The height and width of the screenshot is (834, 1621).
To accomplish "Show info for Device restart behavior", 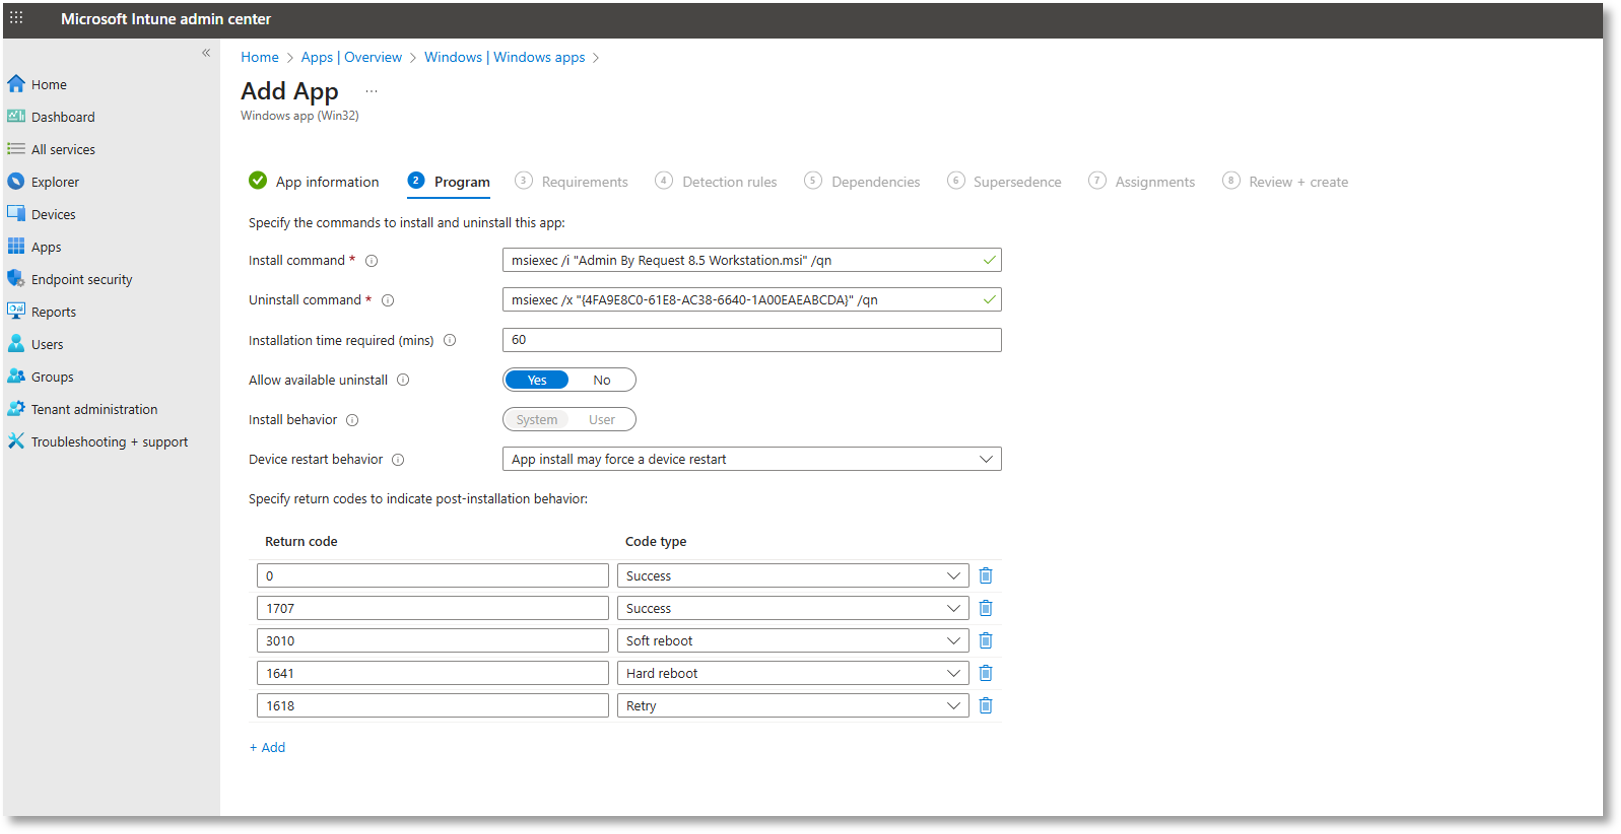I will 398,460.
